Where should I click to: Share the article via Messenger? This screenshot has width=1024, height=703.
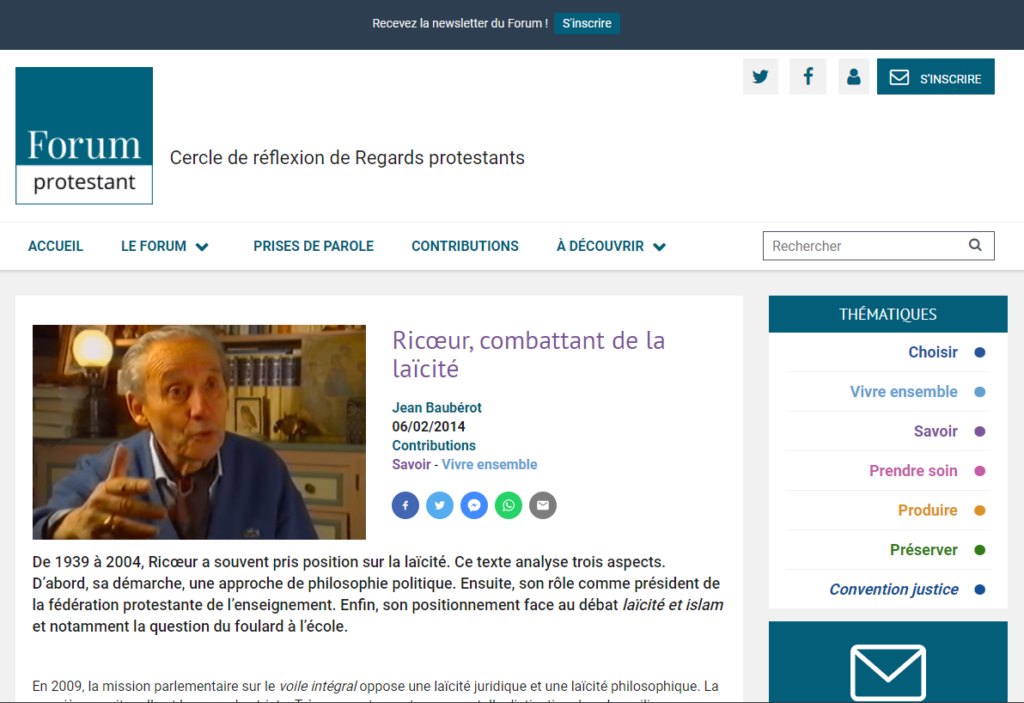(474, 505)
